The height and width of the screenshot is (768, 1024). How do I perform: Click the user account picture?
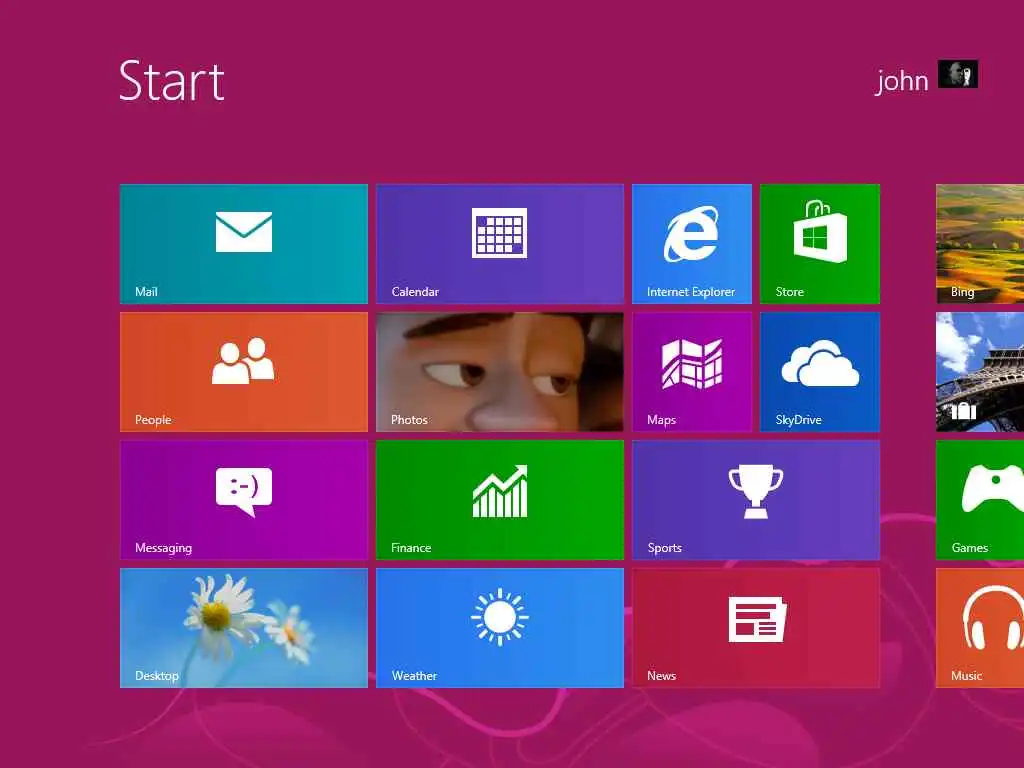[x=957, y=74]
